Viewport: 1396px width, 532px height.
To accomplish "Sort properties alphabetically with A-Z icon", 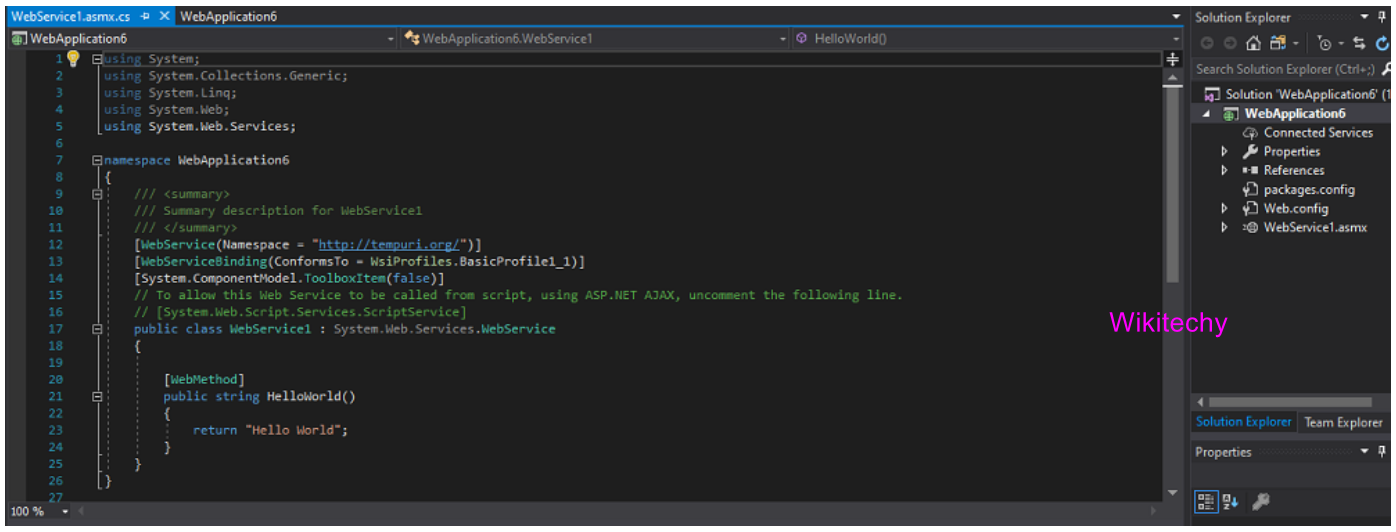I will pyautogui.click(x=1230, y=501).
